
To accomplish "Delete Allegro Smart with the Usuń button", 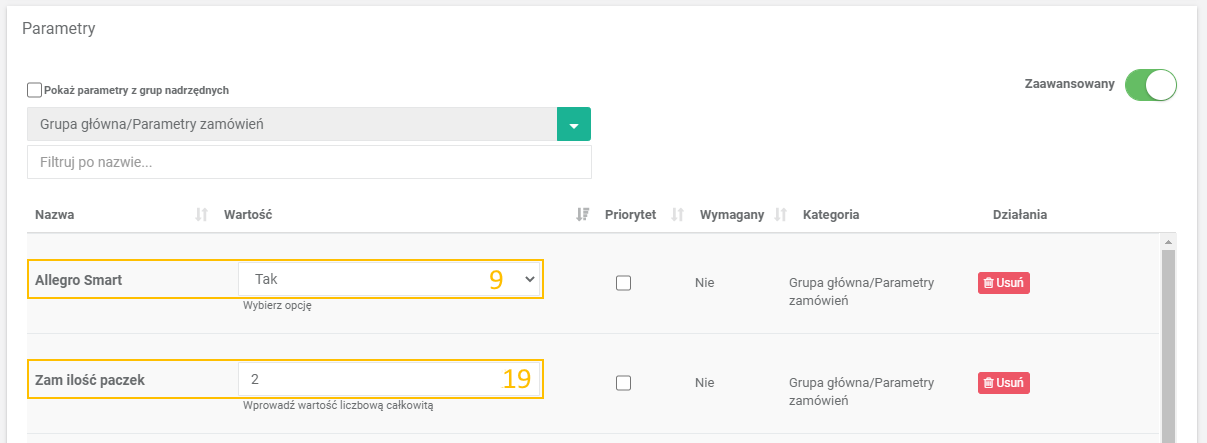I will pos(1003,283).
